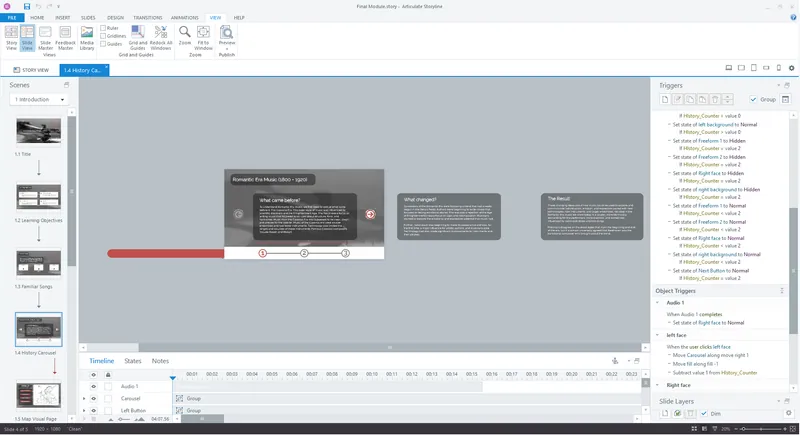This screenshot has height=435, width=800.
Task: Hide the Audio 1 timeline layer
Action: [93, 387]
